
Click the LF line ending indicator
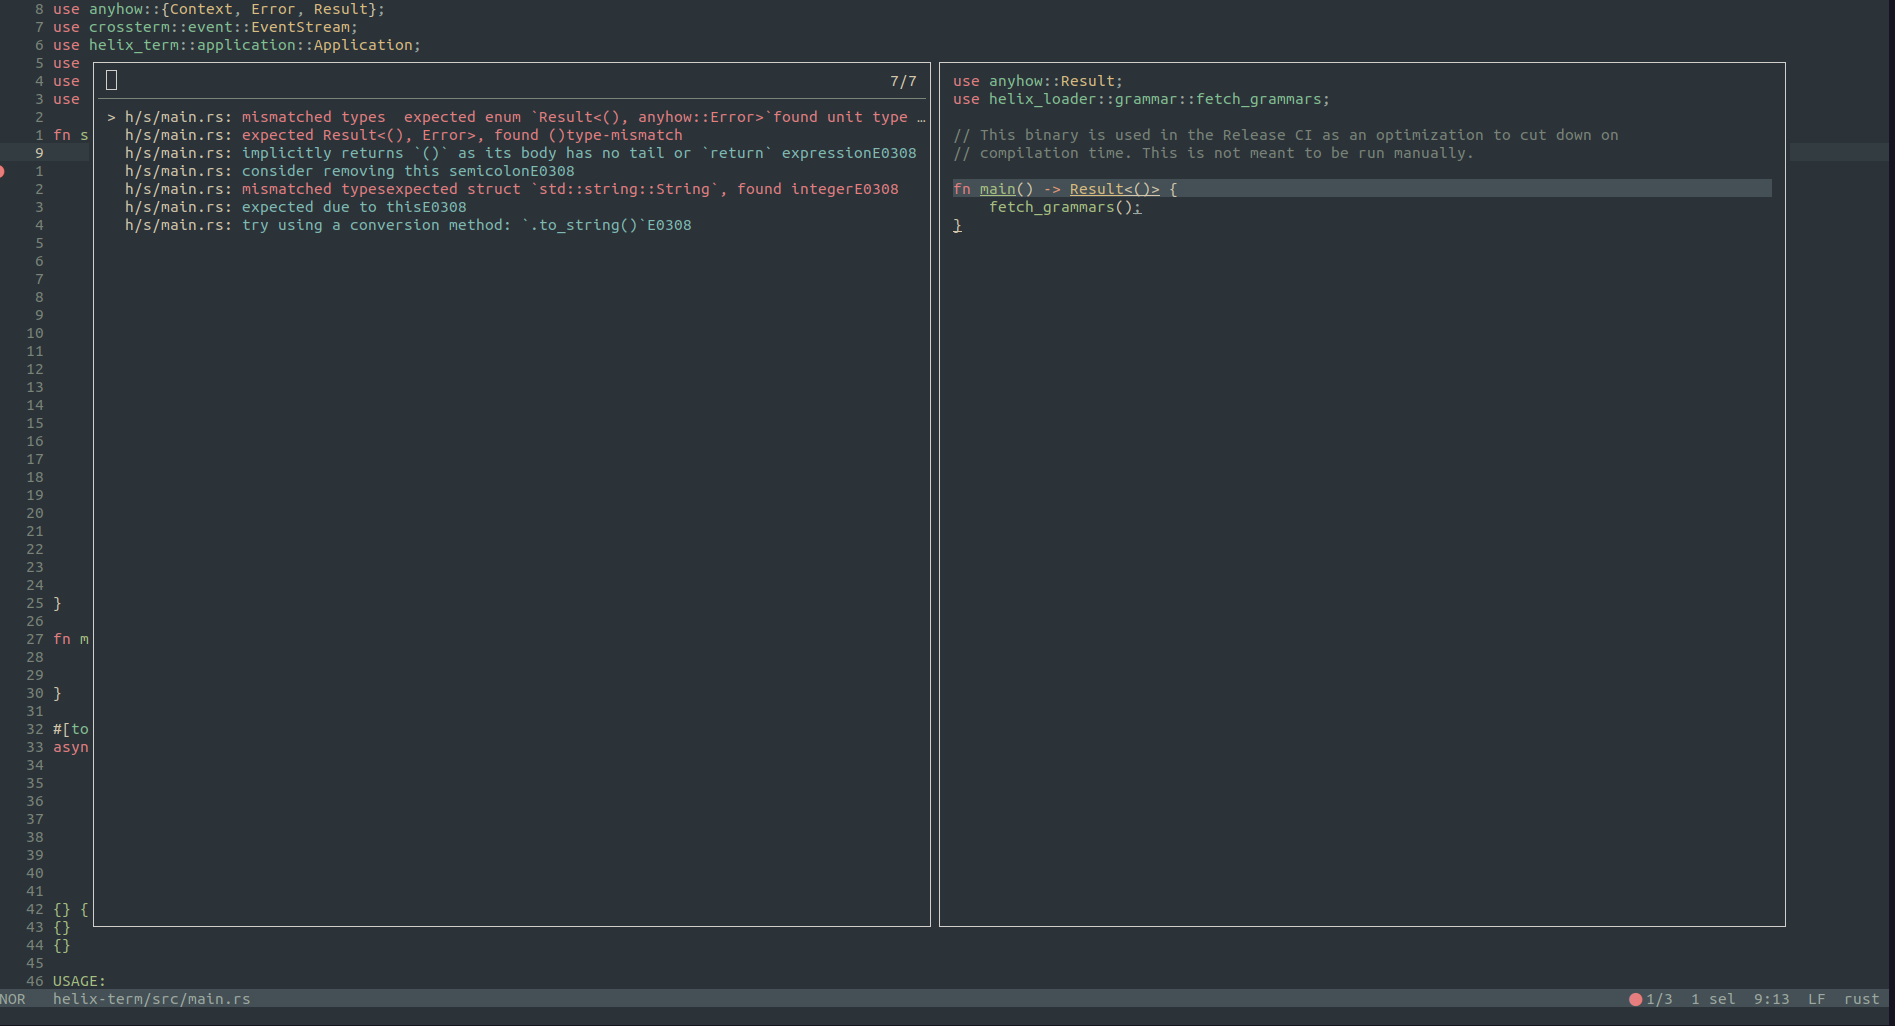click(1816, 999)
